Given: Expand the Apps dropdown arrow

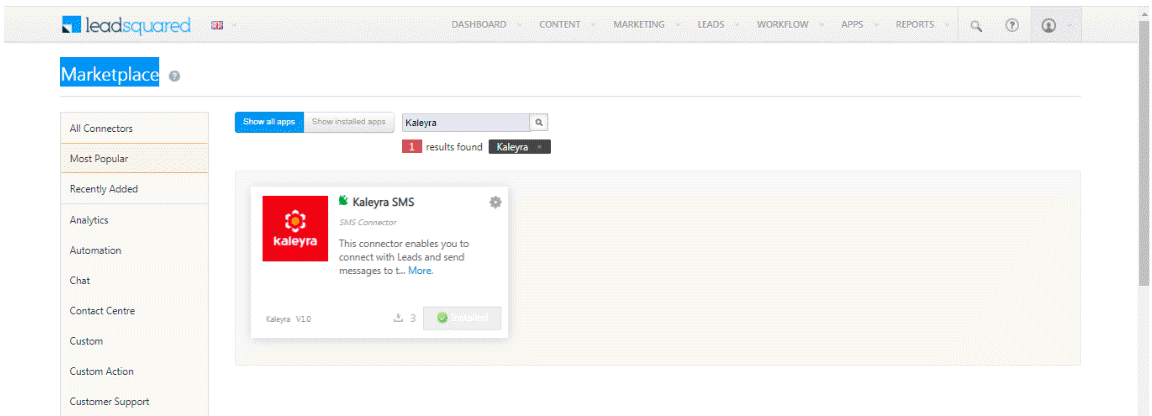Looking at the screenshot, I should pos(876,25).
